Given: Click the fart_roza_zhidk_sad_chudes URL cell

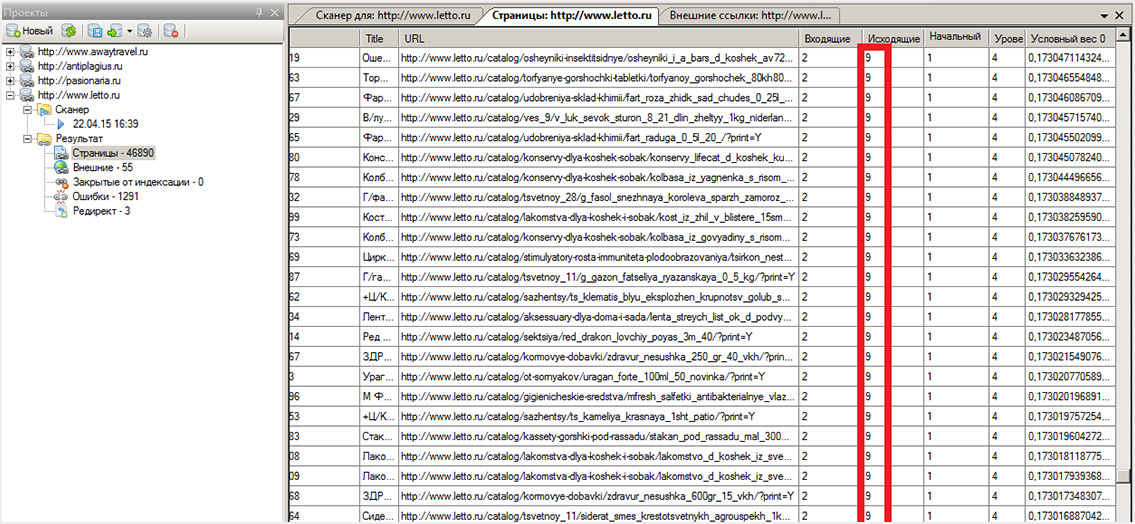Looking at the screenshot, I should tap(599, 98).
